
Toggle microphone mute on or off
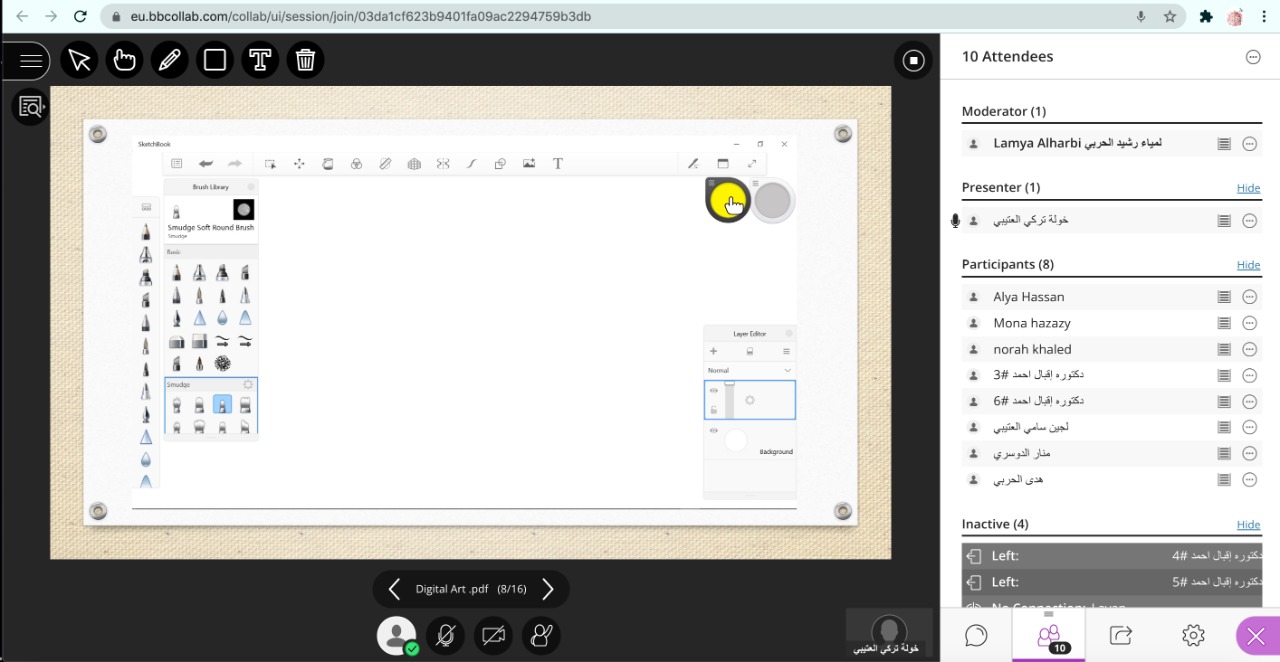pos(445,635)
